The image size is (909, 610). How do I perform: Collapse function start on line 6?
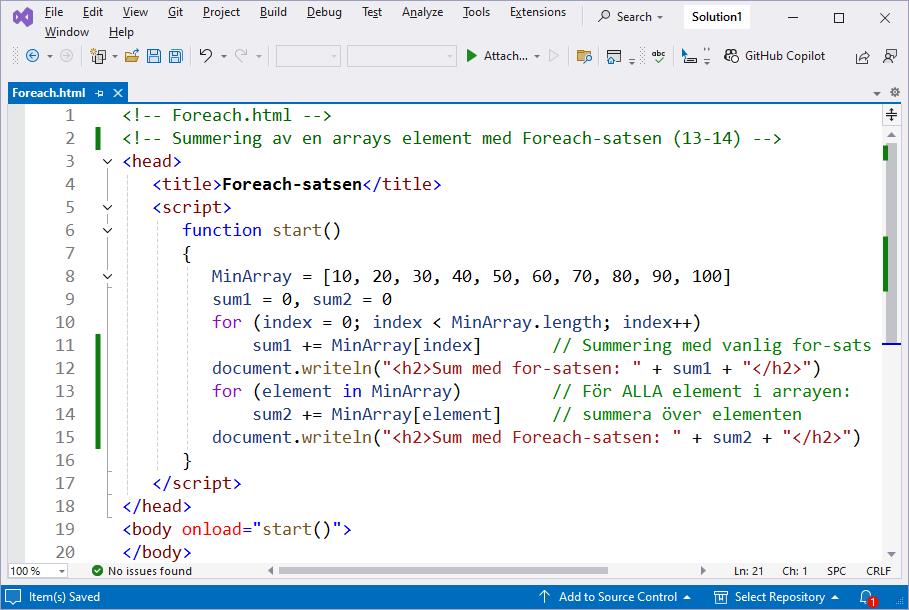(108, 230)
